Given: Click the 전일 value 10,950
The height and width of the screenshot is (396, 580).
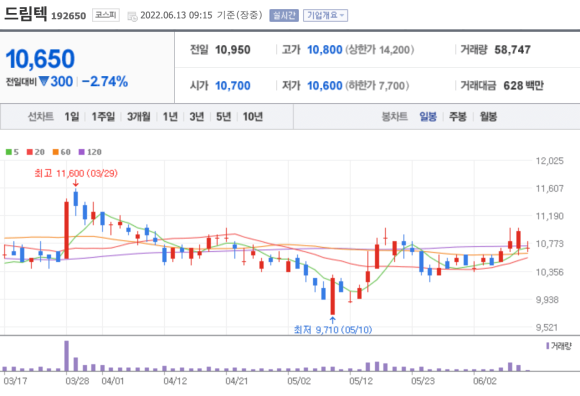Looking at the screenshot, I should click(x=233, y=50).
